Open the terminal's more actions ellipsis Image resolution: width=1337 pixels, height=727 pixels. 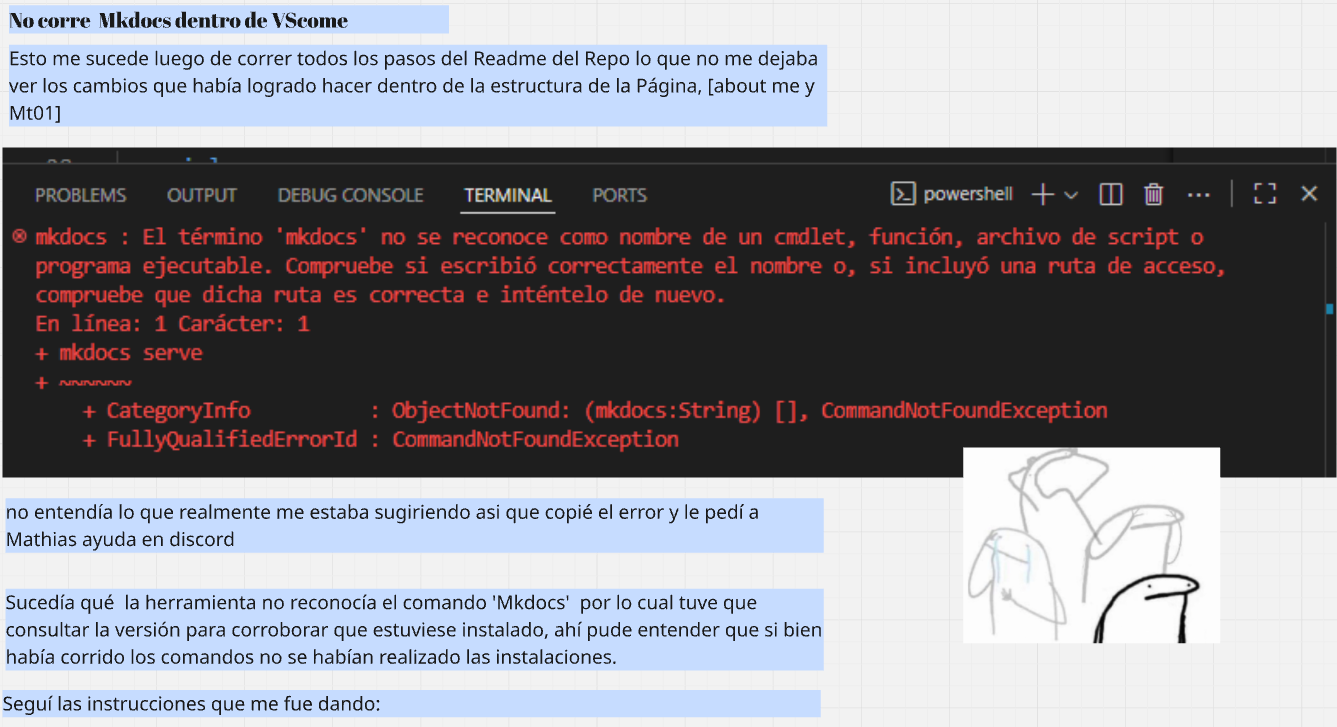coord(1198,195)
